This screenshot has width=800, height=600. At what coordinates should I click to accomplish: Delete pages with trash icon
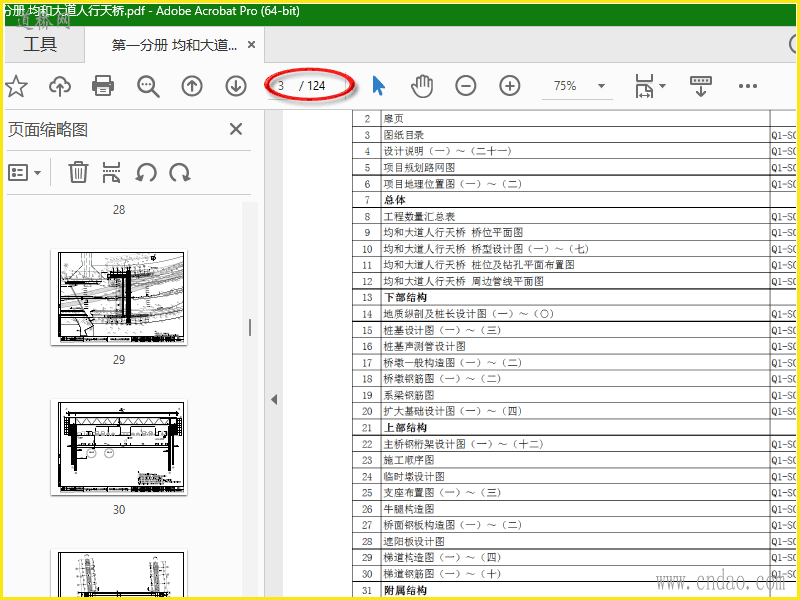click(x=78, y=172)
